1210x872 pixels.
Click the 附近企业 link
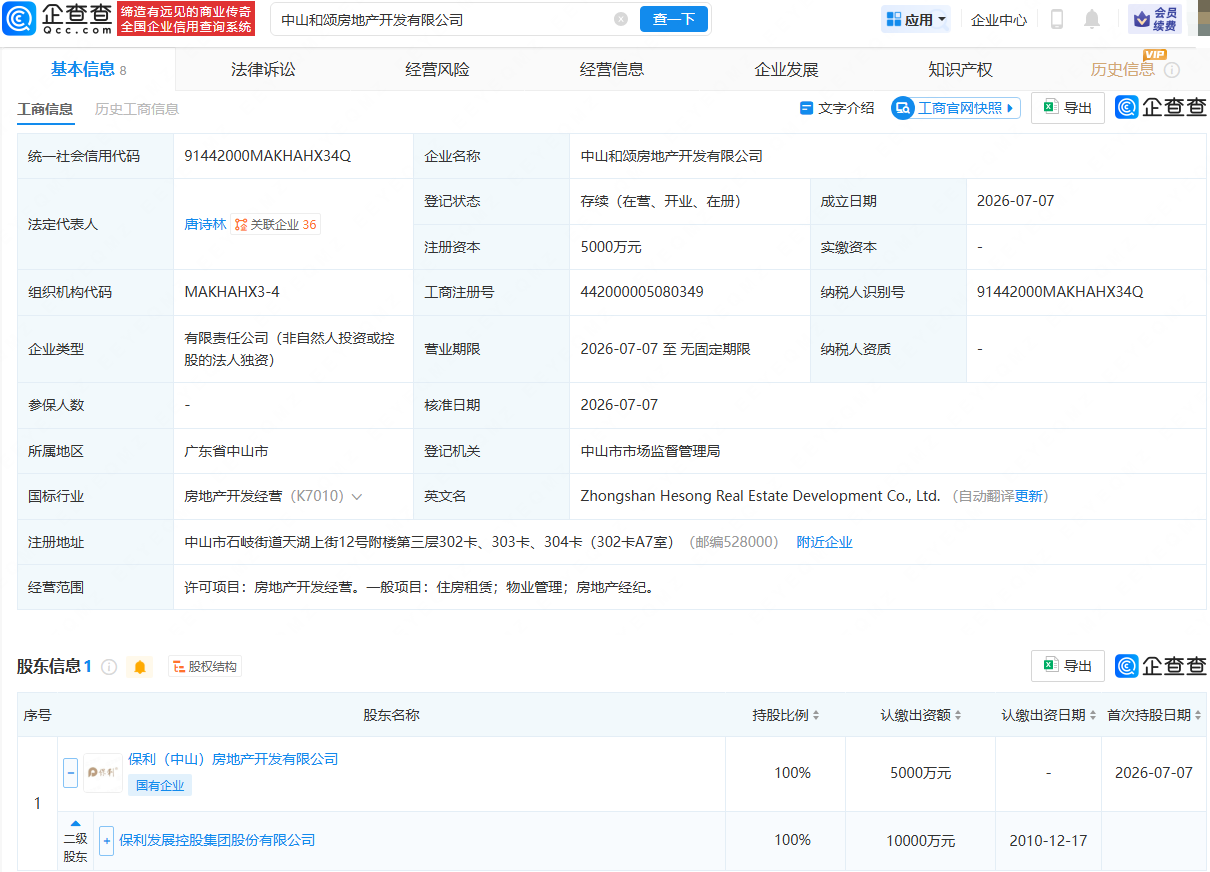point(824,542)
